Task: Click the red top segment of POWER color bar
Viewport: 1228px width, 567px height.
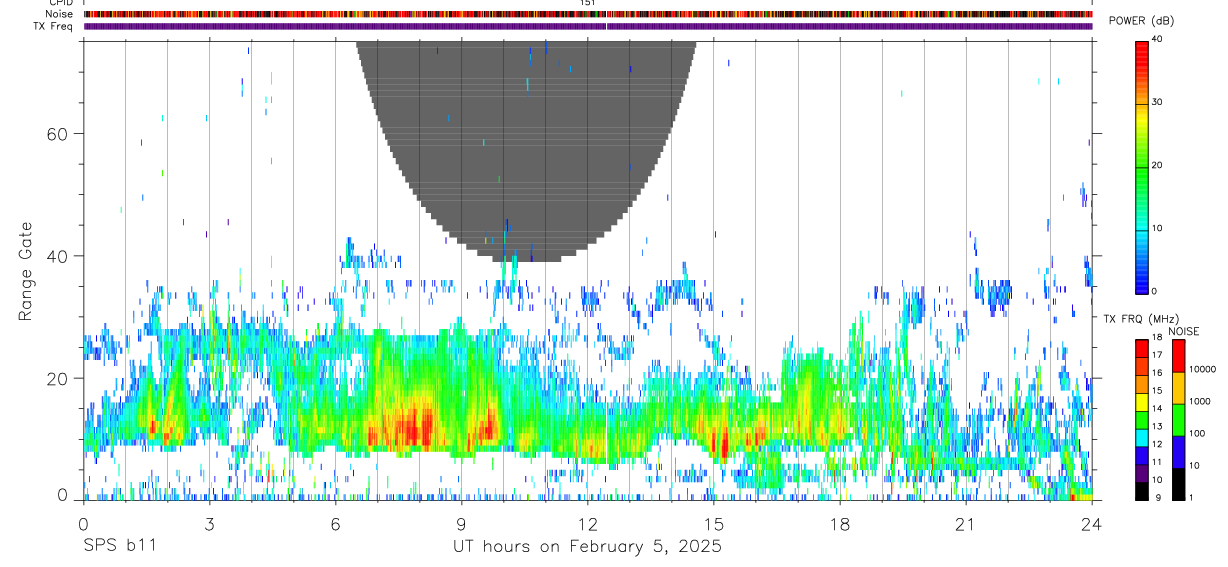Action: [x=1141, y=57]
